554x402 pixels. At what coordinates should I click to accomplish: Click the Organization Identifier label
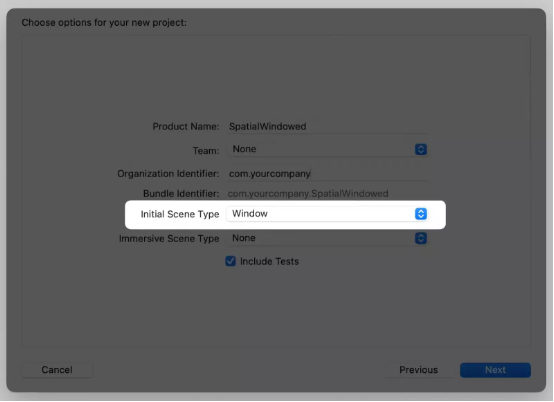pos(168,174)
